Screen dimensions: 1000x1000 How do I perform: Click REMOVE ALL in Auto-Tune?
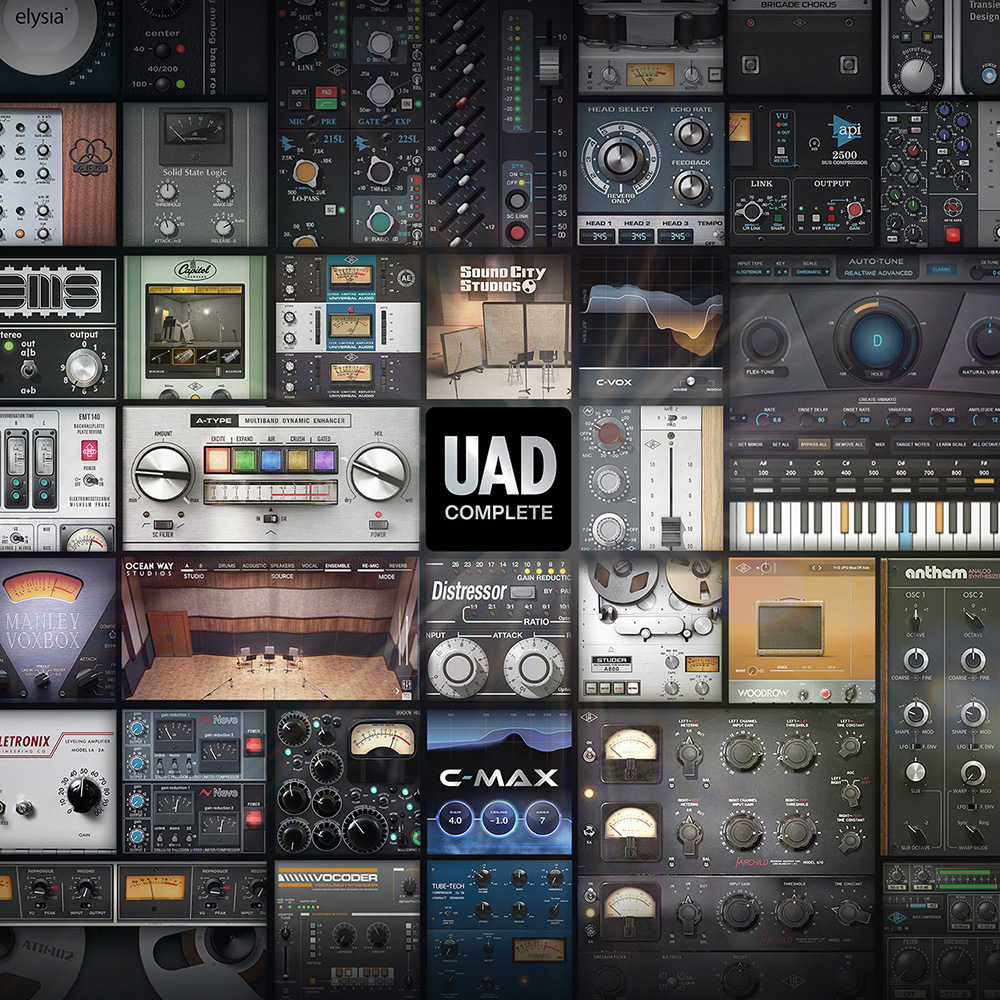pyautogui.click(x=849, y=444)
